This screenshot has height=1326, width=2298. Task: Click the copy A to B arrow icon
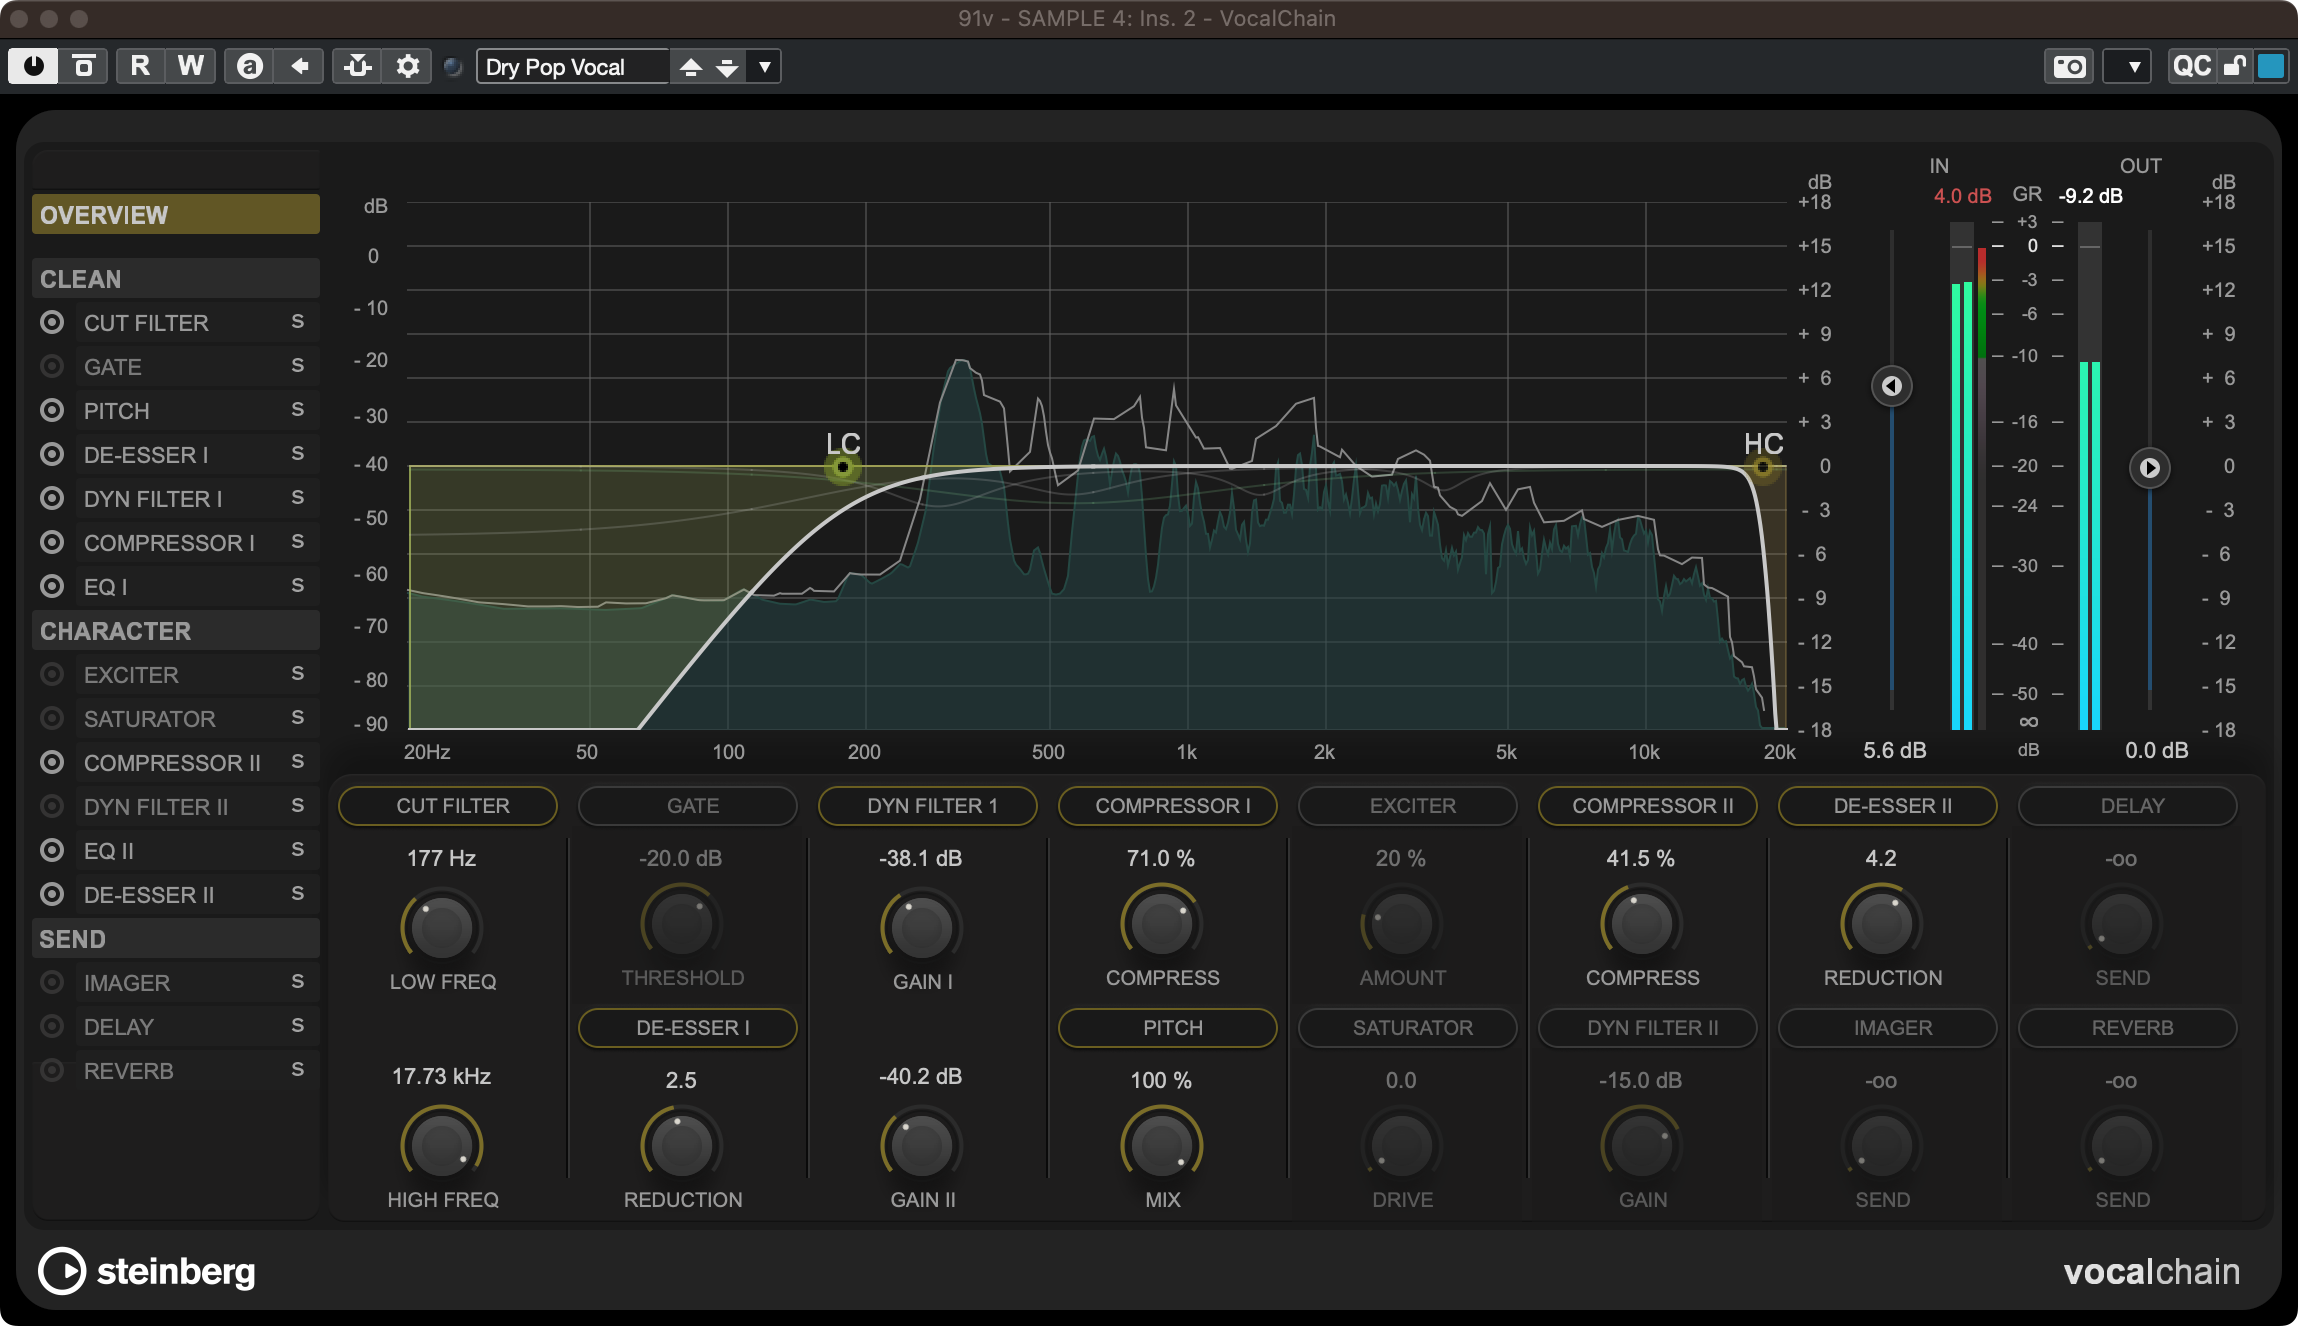pyautogui.click(x=299, y=66)
